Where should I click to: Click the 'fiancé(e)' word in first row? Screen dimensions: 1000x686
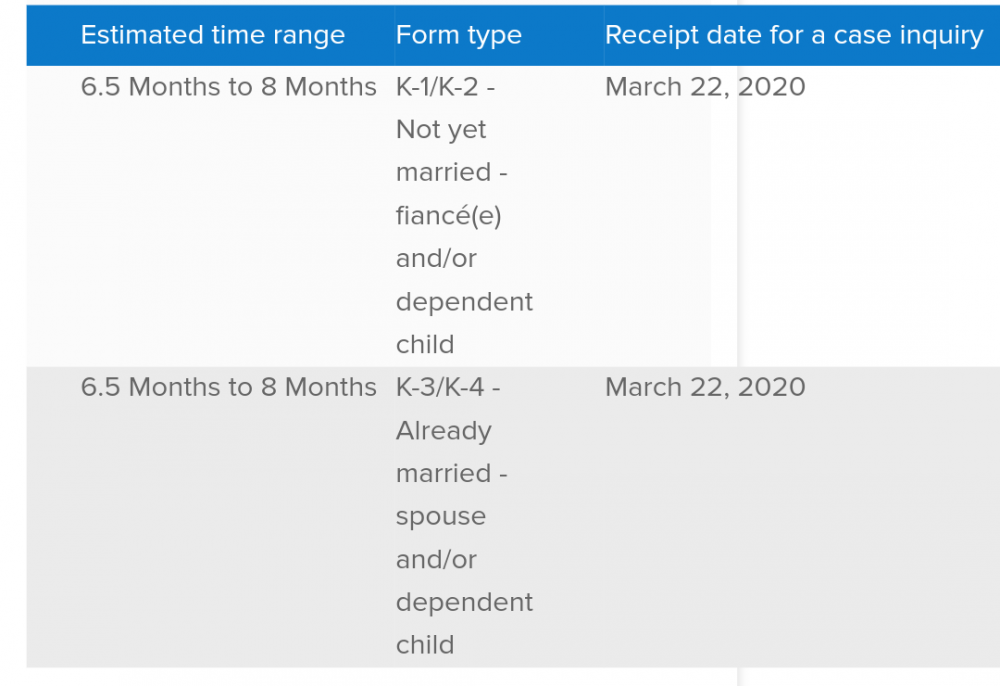click(448, 215)
